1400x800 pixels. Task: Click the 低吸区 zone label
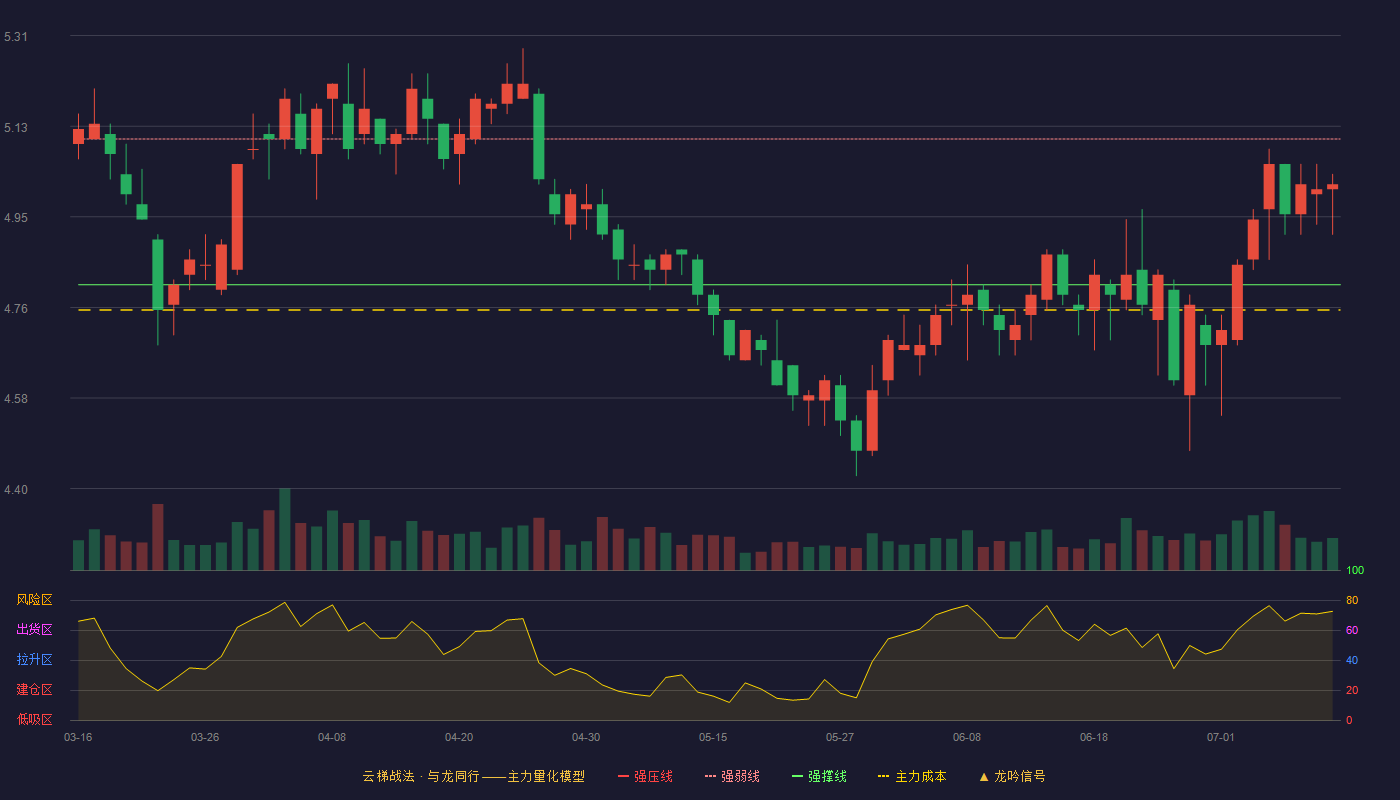[34, 719]
